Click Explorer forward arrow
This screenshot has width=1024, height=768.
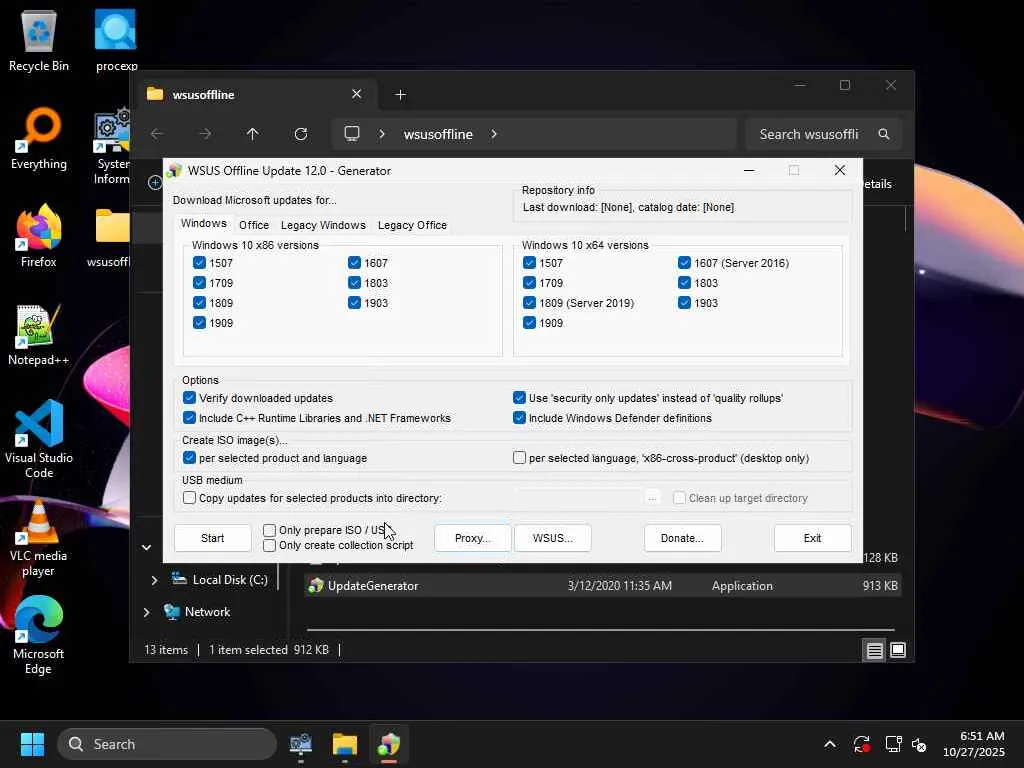click(205, 134)
